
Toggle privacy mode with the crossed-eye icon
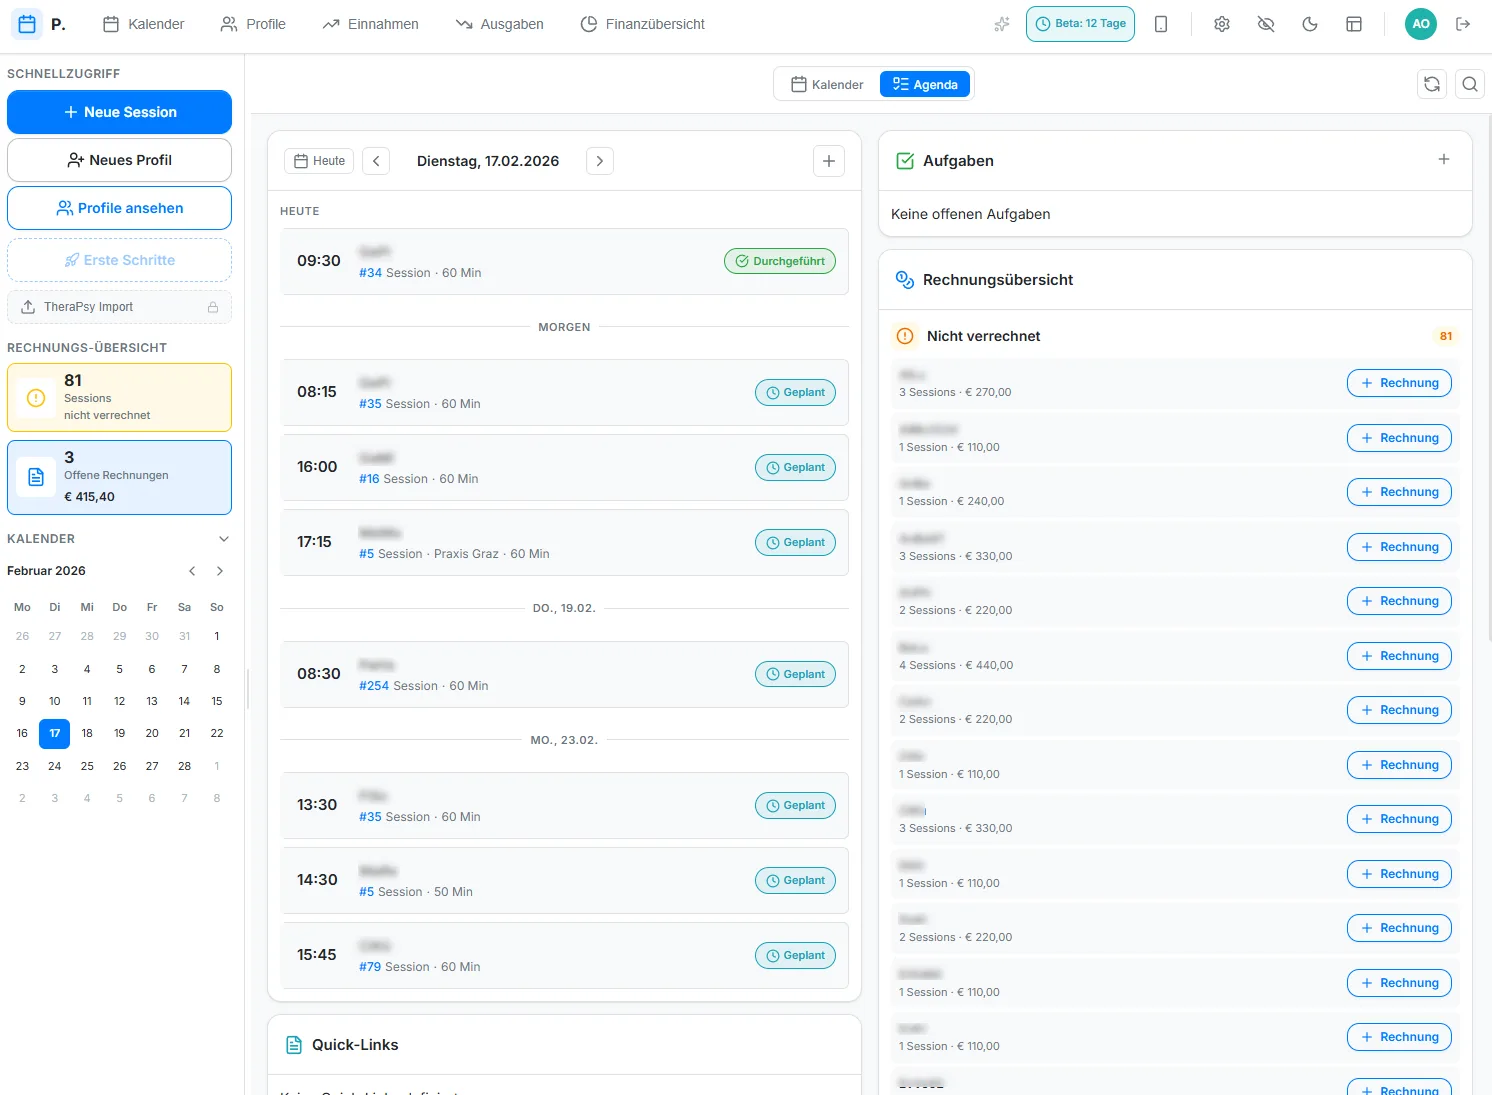[x=1265, y=24]
